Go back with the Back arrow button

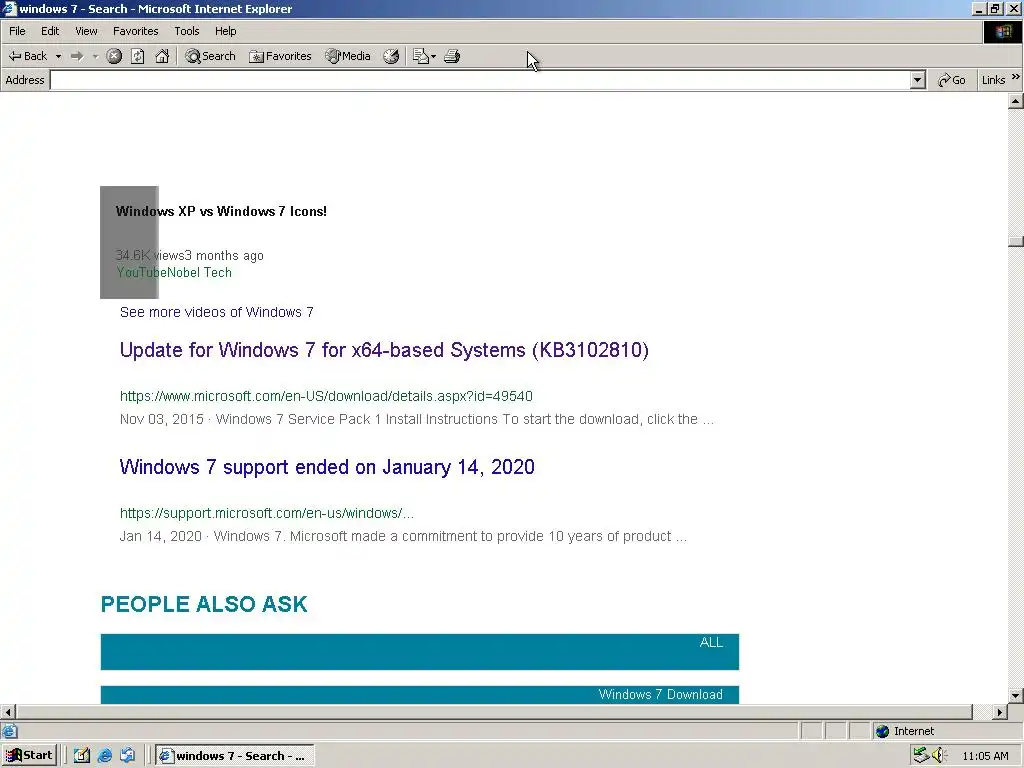[x=27, y=56]
